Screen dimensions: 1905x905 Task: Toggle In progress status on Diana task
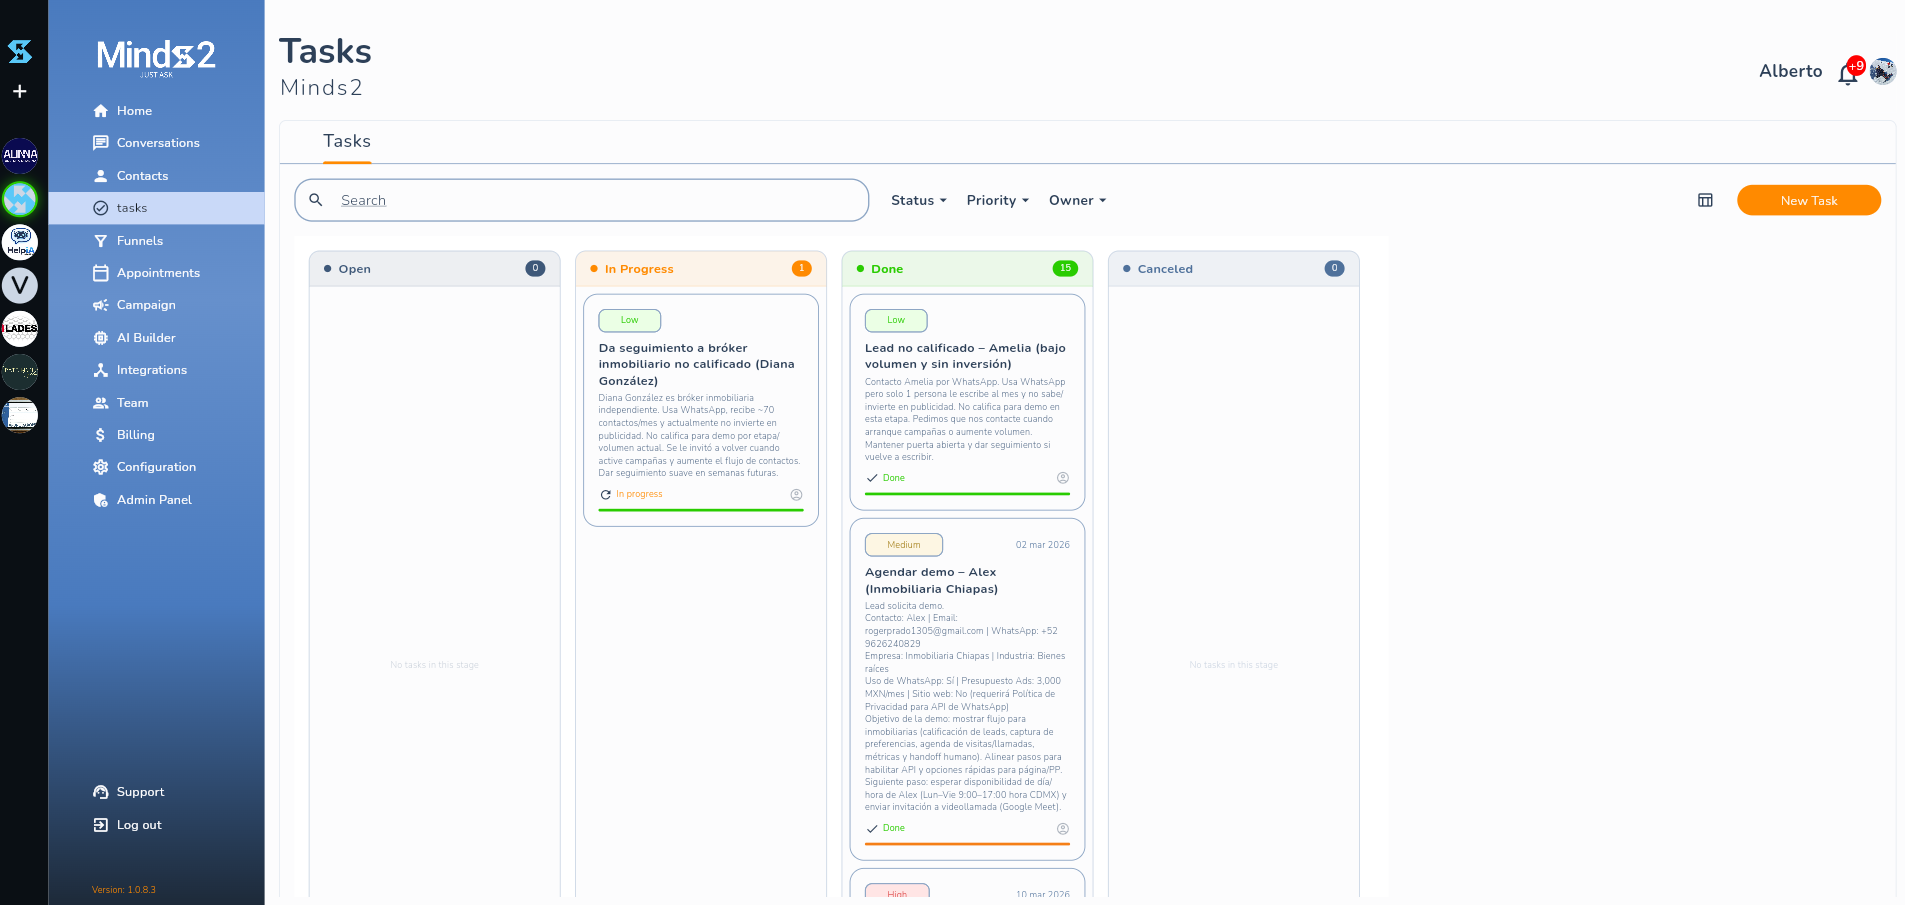(632, 495)
